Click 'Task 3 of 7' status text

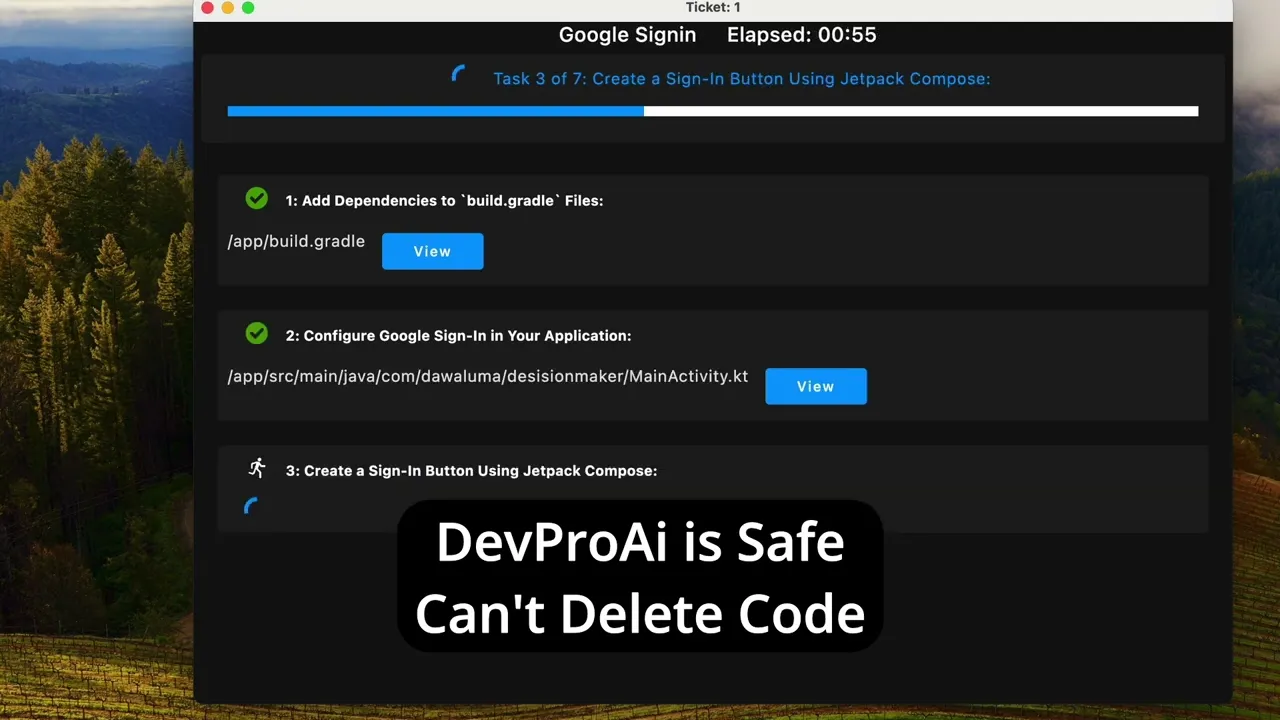[742, 78]
